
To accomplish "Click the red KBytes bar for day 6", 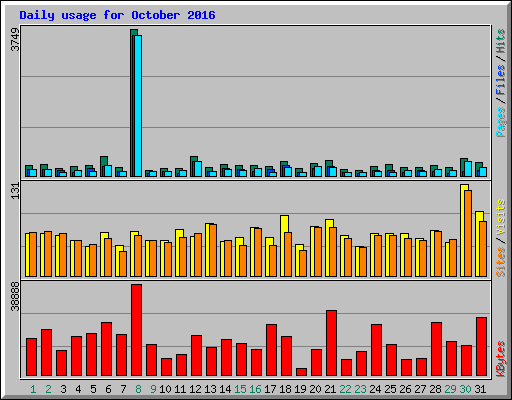I will tap(106, 349).
